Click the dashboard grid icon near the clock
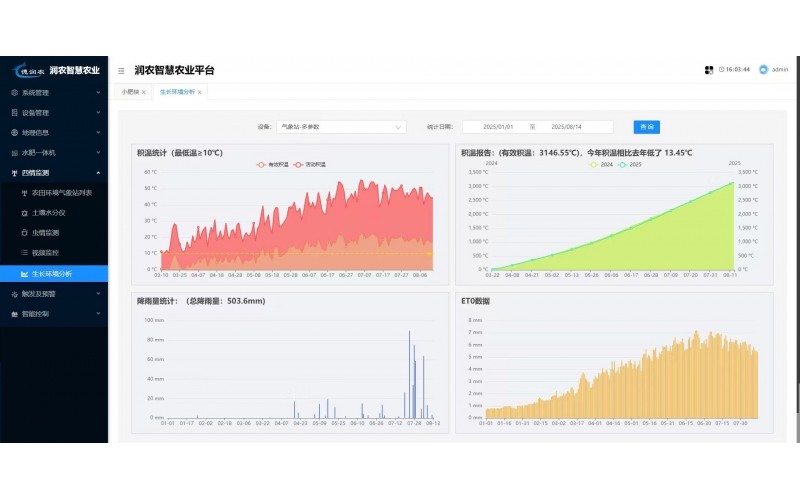The width and height of the screenshot is (800, 500). [709, 70]
